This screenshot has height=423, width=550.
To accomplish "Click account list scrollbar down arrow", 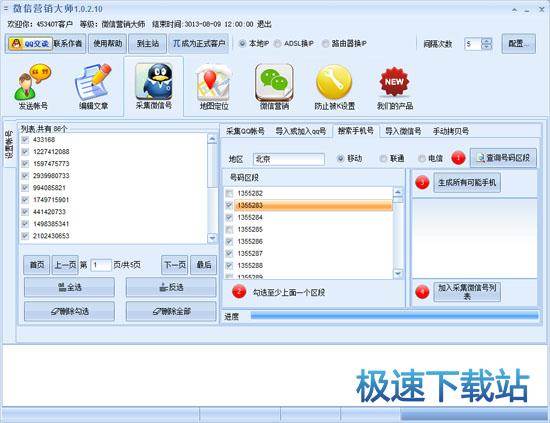I will click(x=212, y=238).
